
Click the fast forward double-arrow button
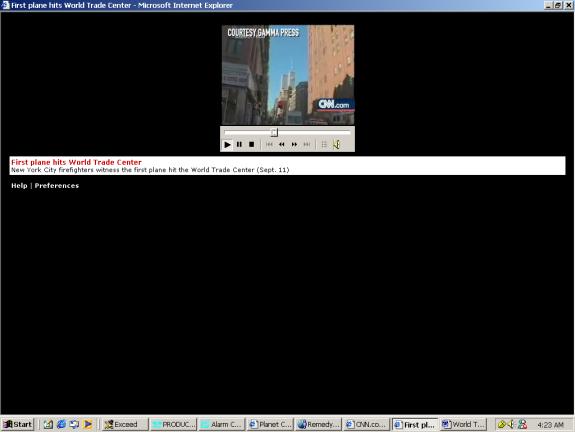pos(294,144)
